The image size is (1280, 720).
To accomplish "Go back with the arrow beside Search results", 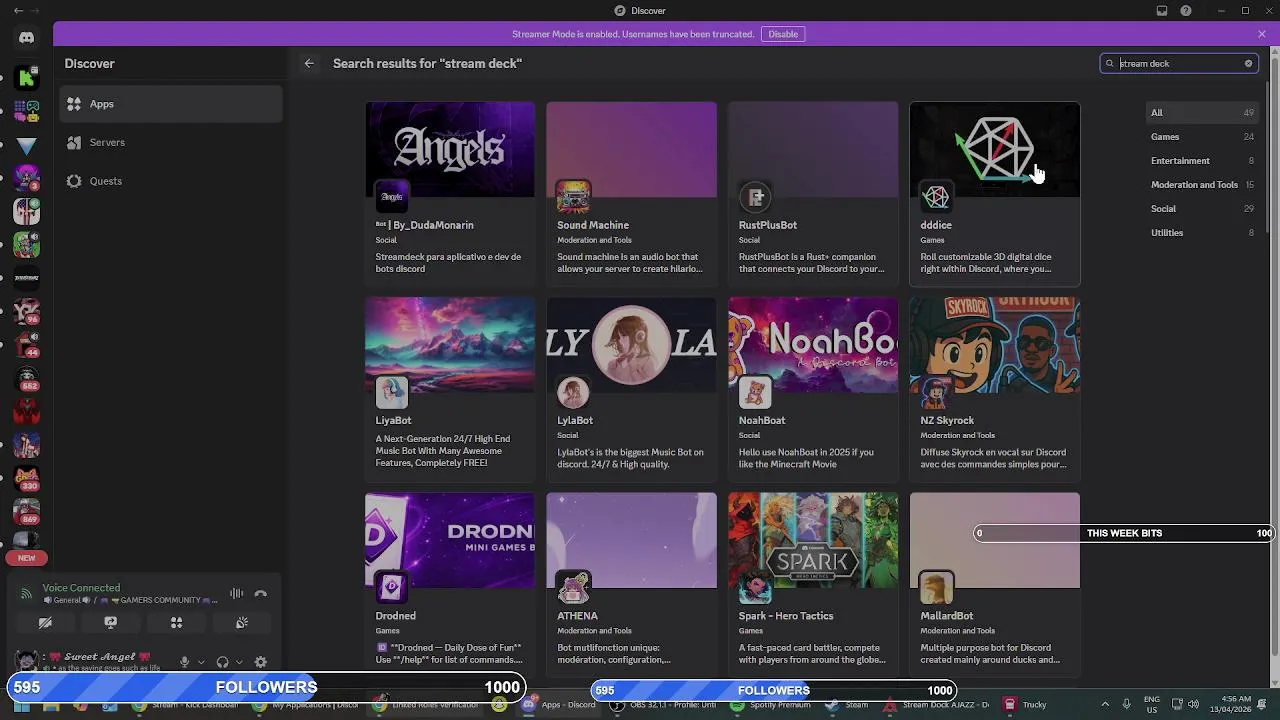I will tap(309, 63).
